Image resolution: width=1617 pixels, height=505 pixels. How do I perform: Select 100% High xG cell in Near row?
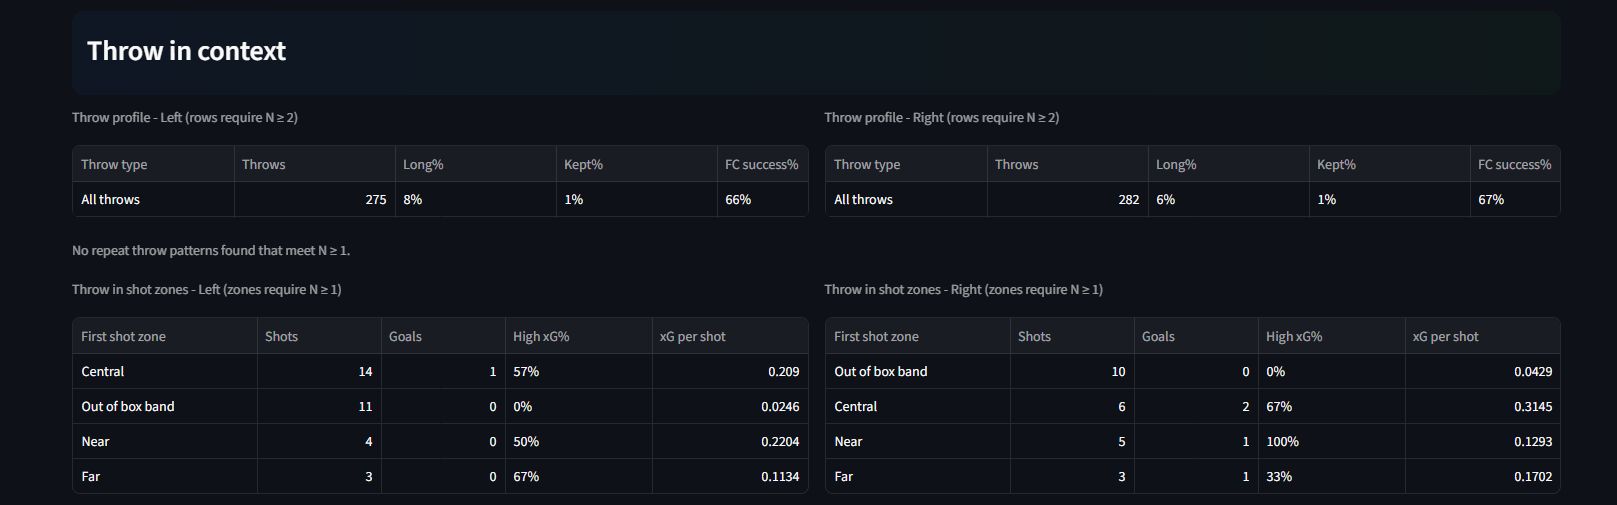pyautogui.click(x=1331, y=441)
